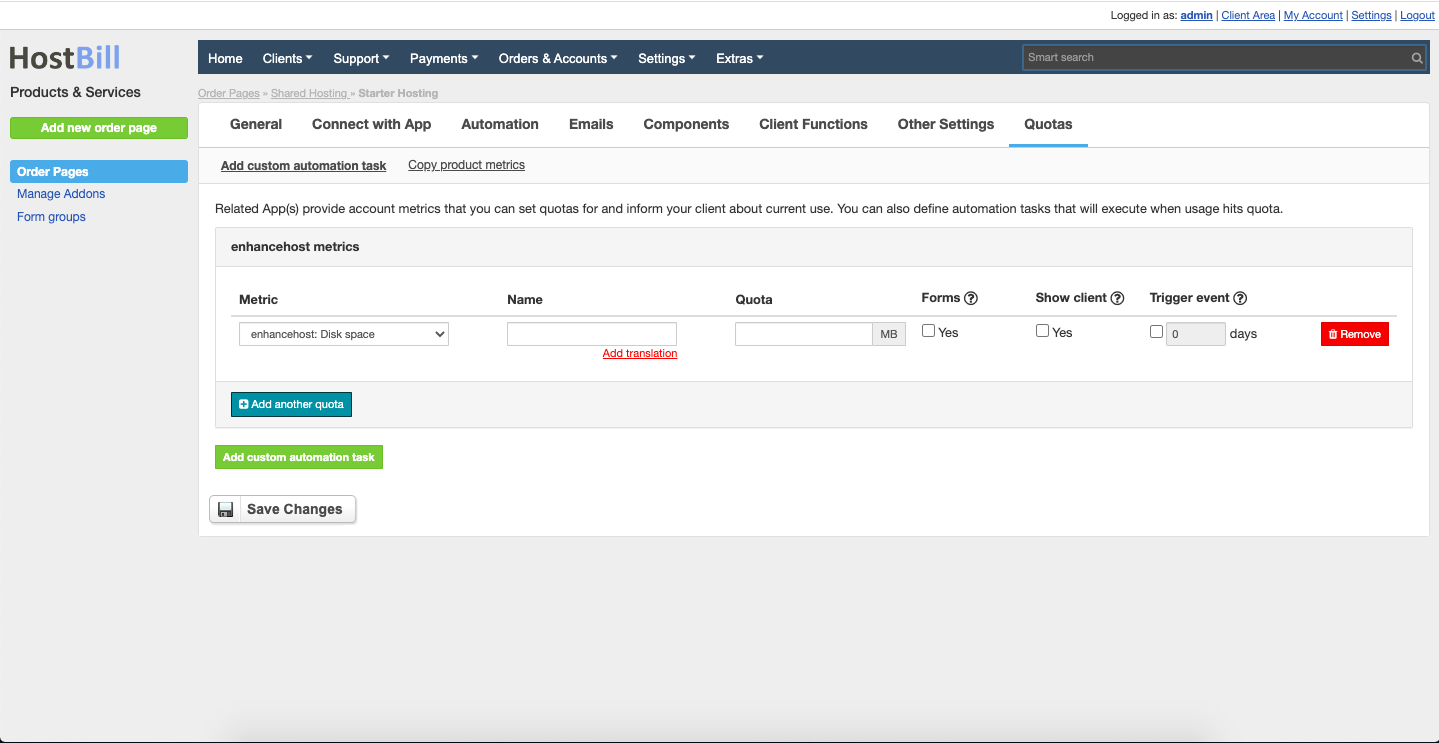This screenshot has height=743, width=1439.
Task: Open the Trigger event help icon
Action: click(1239, 297)
